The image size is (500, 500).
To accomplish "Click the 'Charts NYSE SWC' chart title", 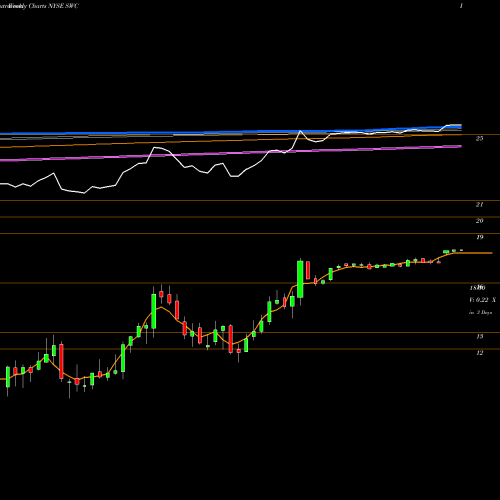I will point(53,6).
